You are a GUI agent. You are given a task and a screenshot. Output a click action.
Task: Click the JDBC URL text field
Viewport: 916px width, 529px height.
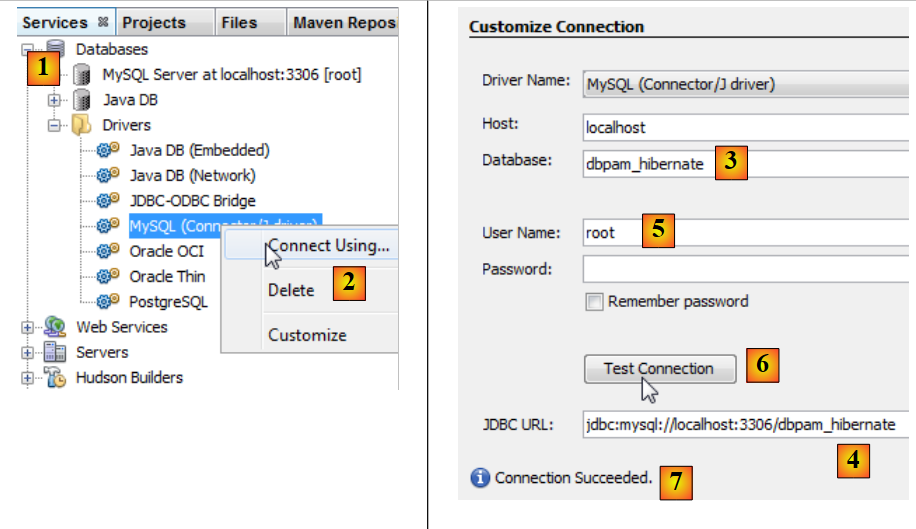pos(746,424)
